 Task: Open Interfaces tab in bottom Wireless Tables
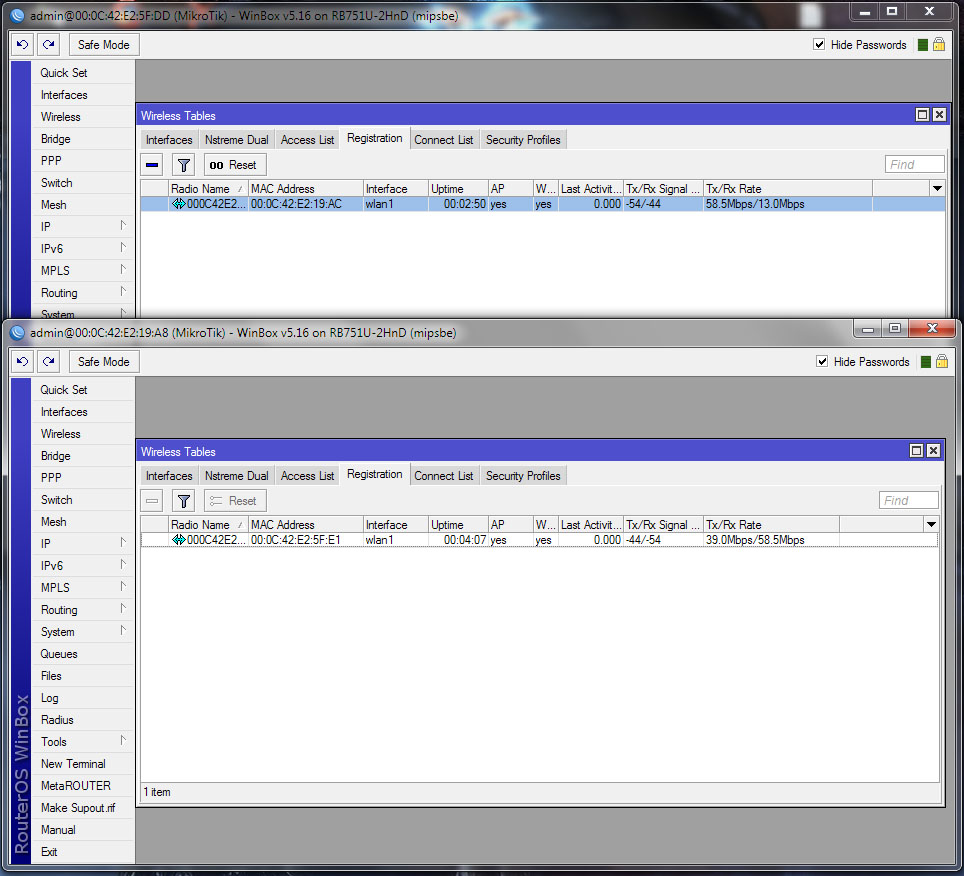click(x=169, y=476)
